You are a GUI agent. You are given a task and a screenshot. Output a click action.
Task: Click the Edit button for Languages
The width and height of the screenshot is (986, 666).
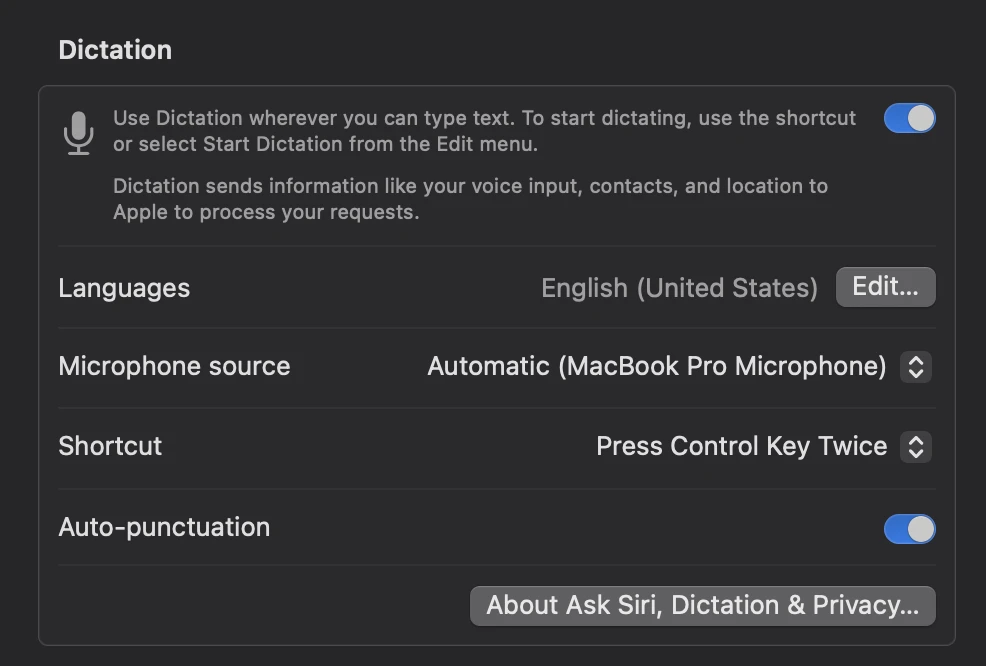(x=885, y=287)
